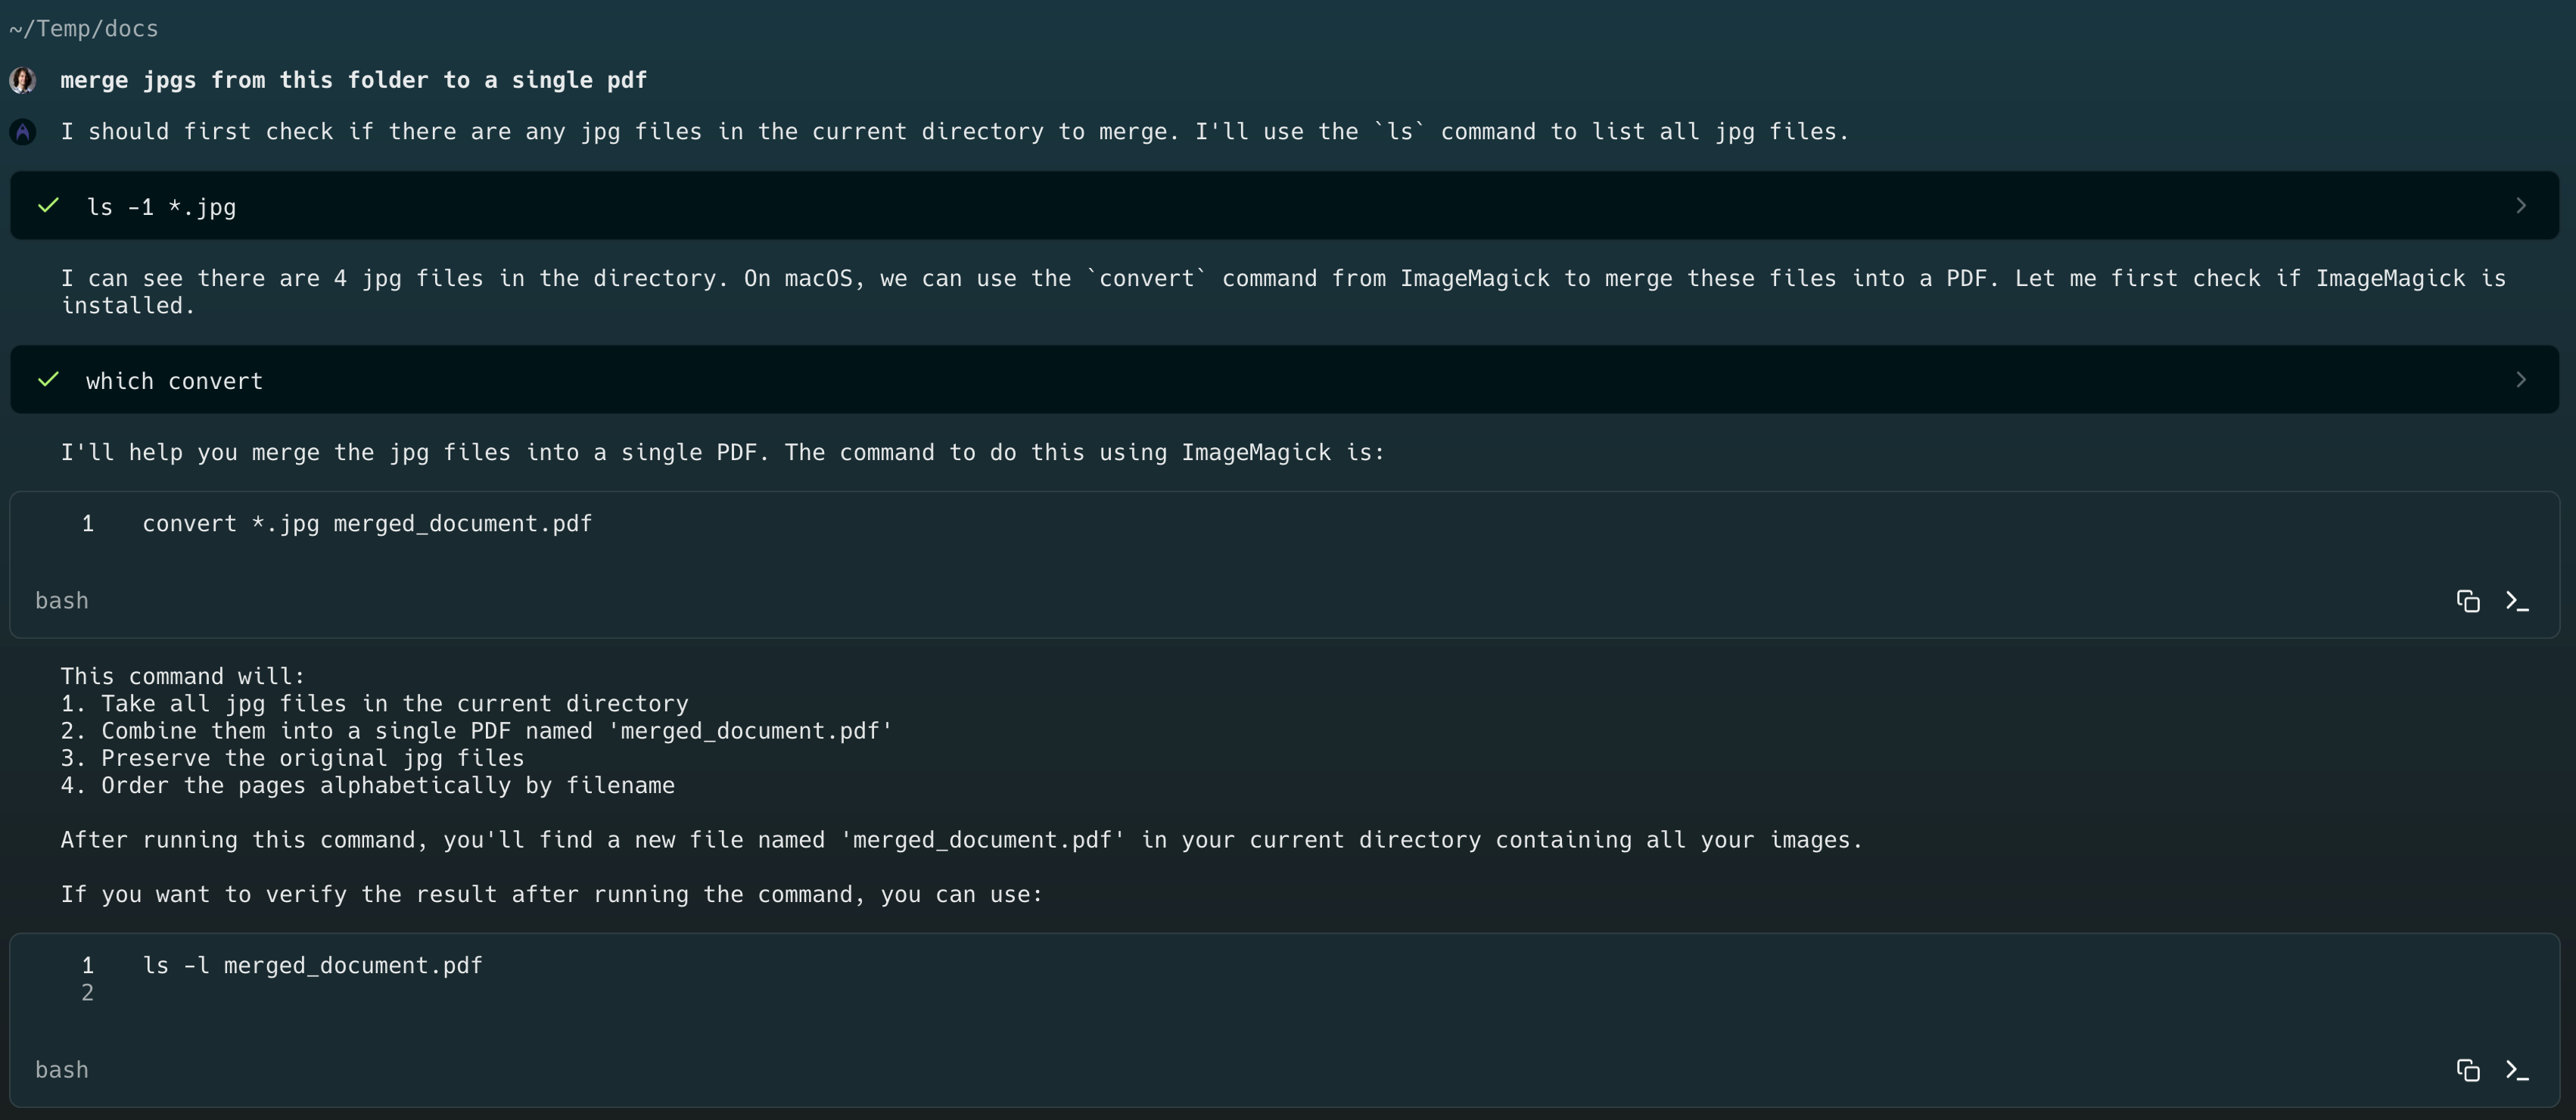
Task: Click 'Take all jpg files in the current directory'
Action: pos(374,704)
